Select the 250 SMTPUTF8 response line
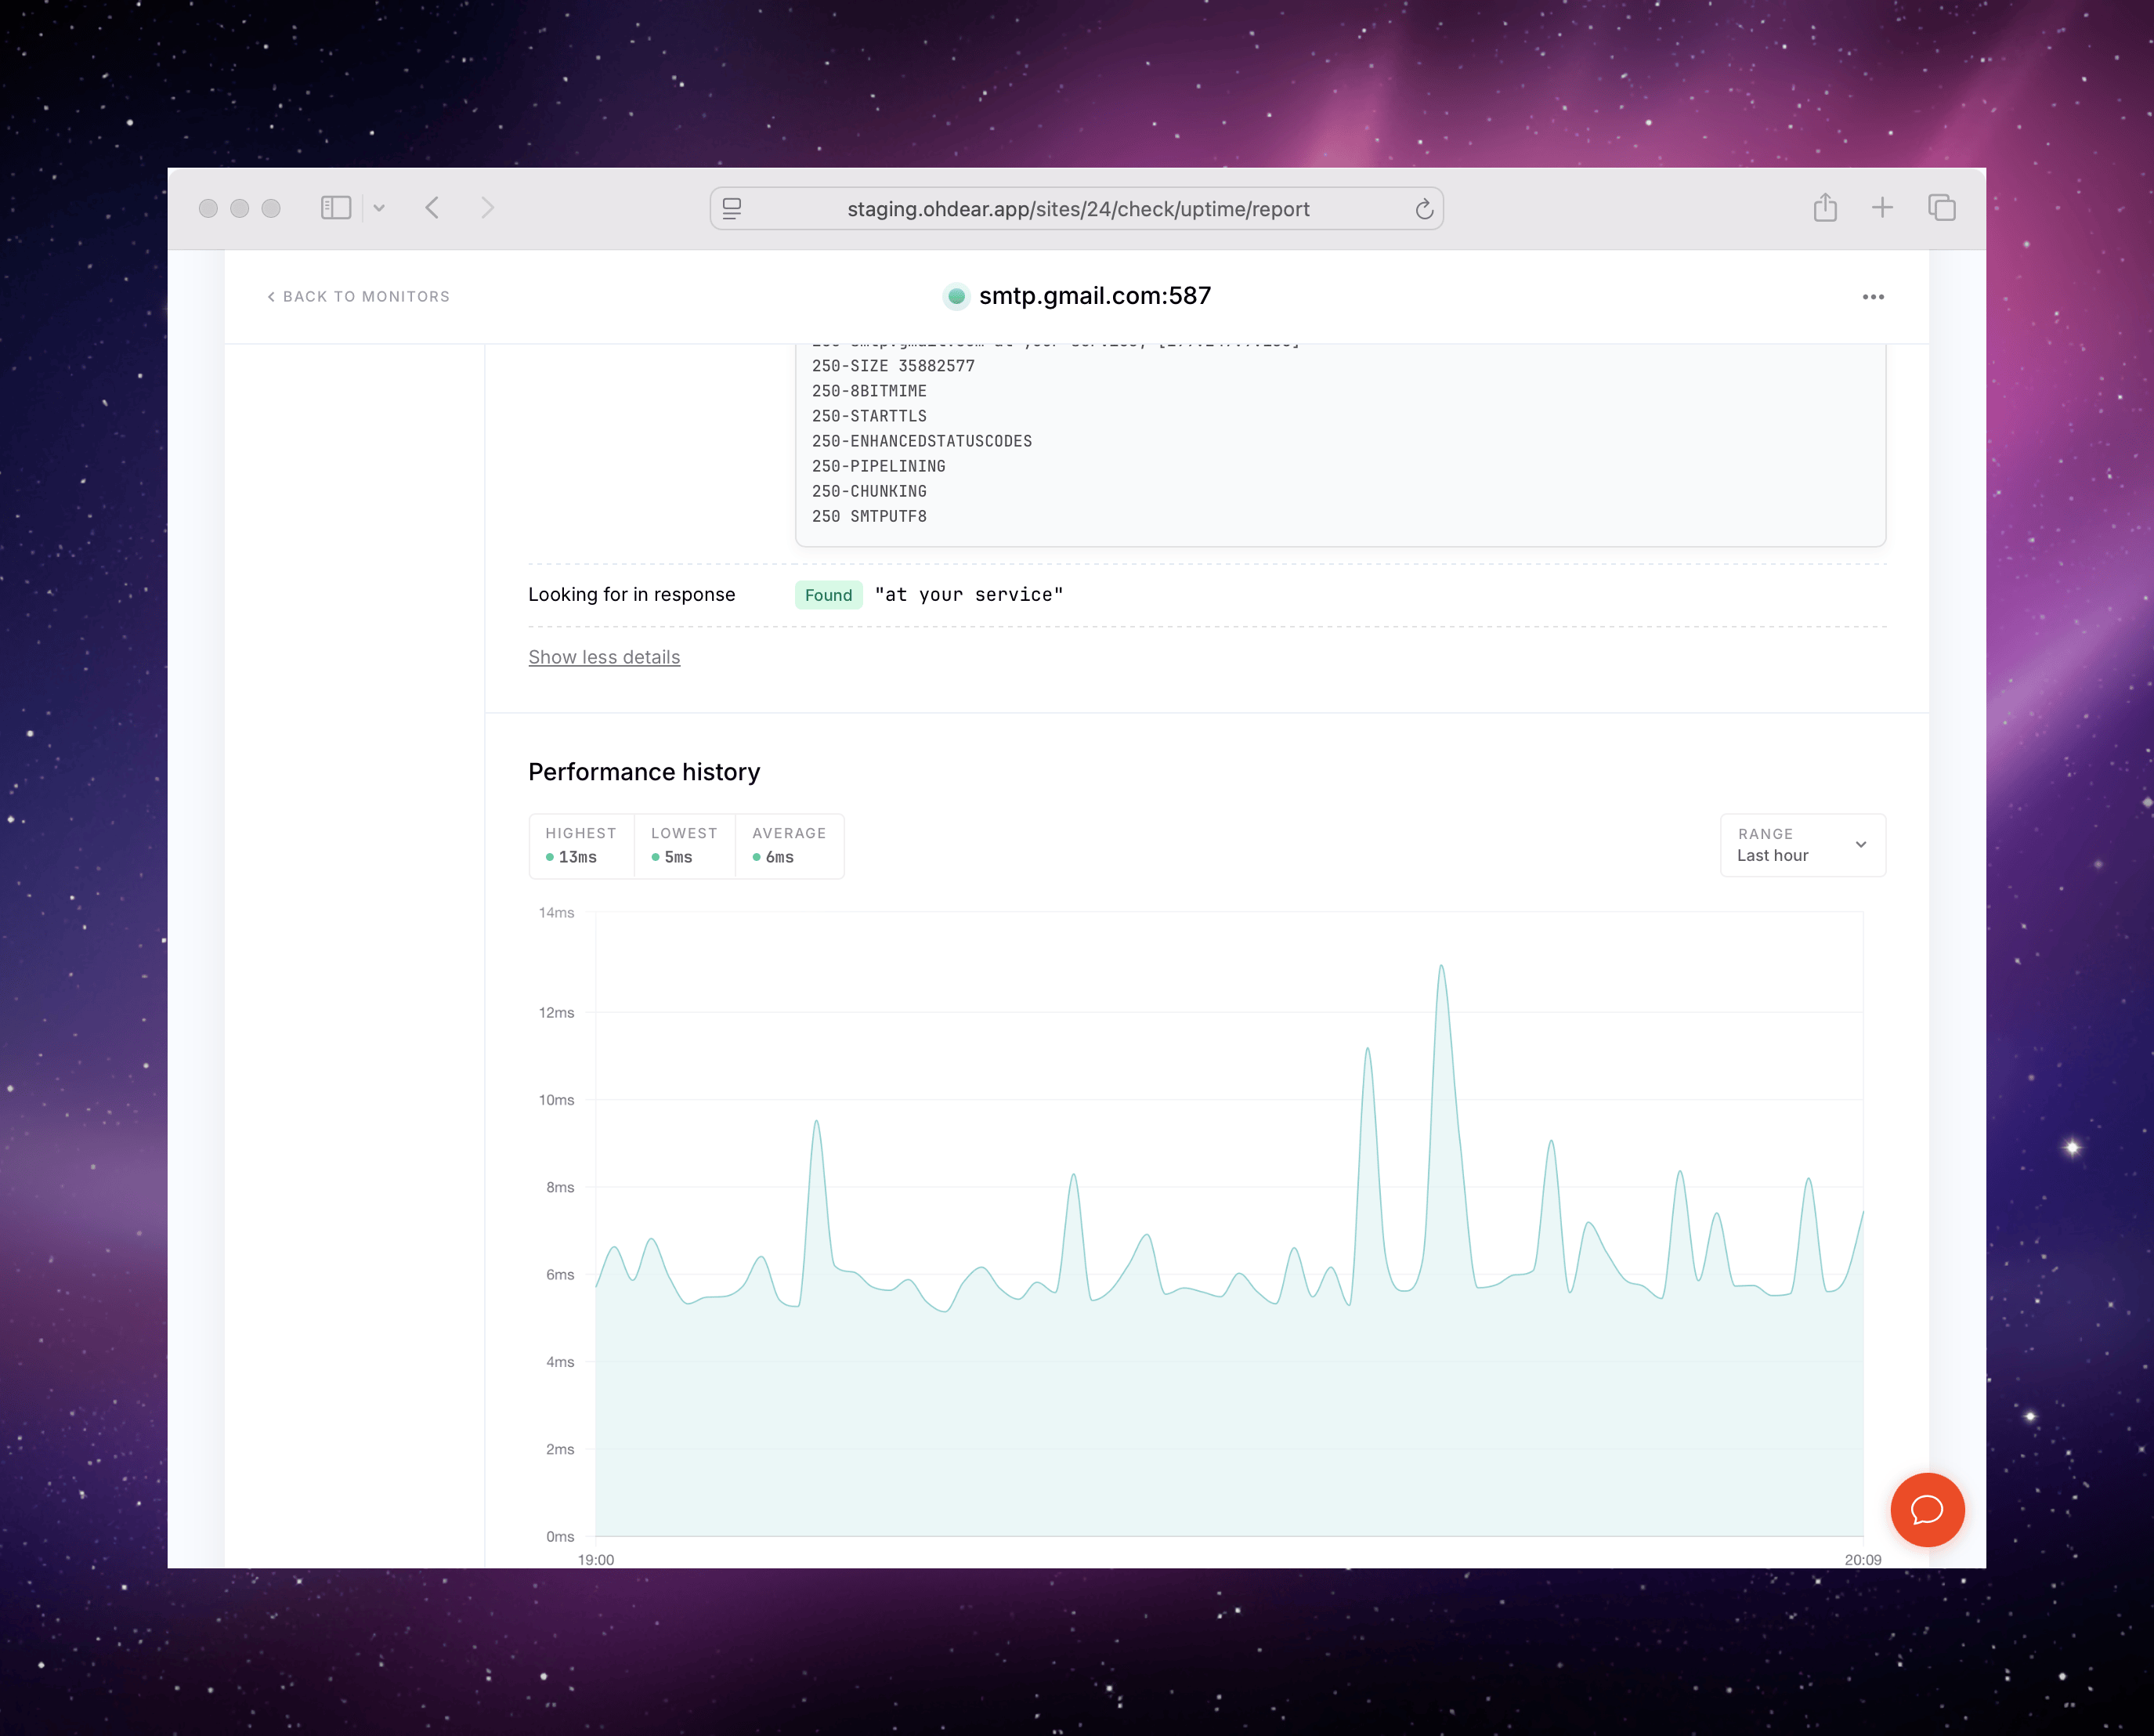 click(x=869, y=516)
